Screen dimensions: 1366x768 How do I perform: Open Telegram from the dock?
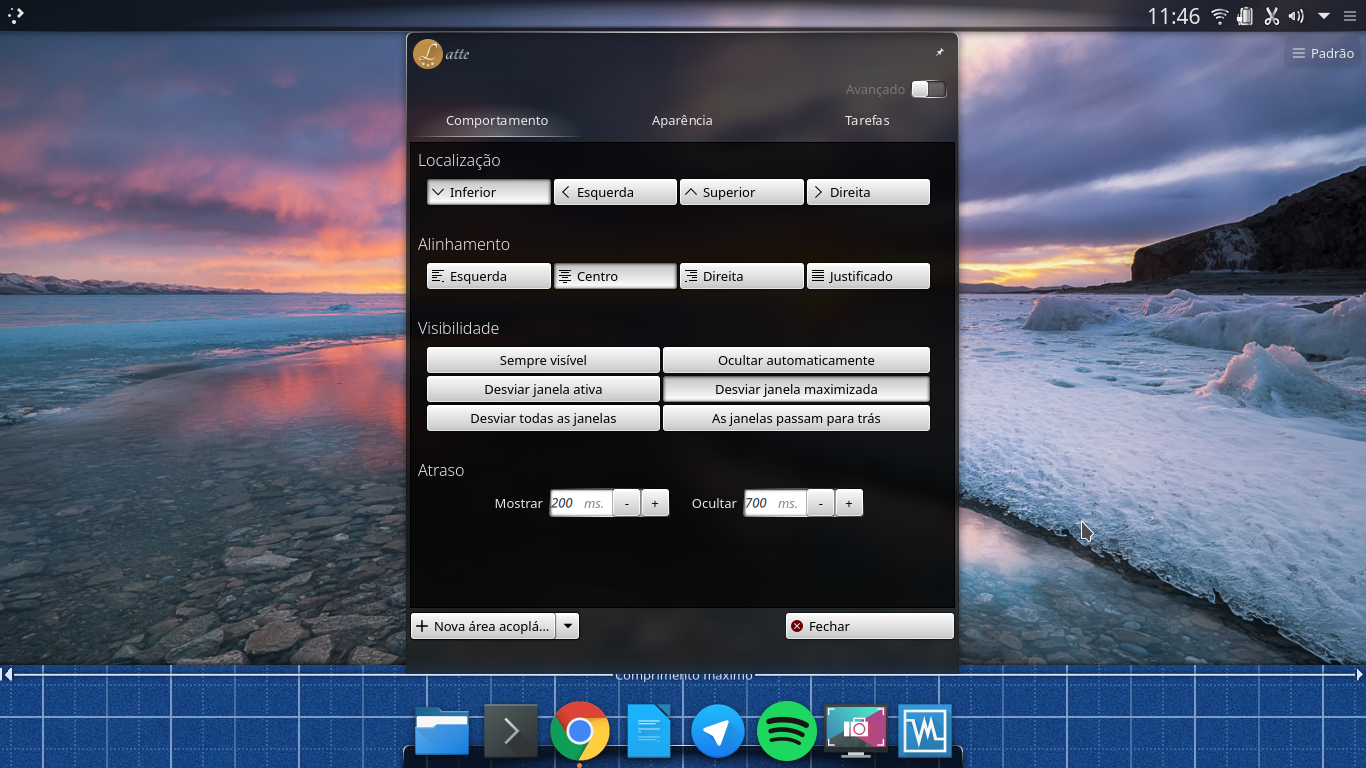pyautogui.click(x=717, y=731)
